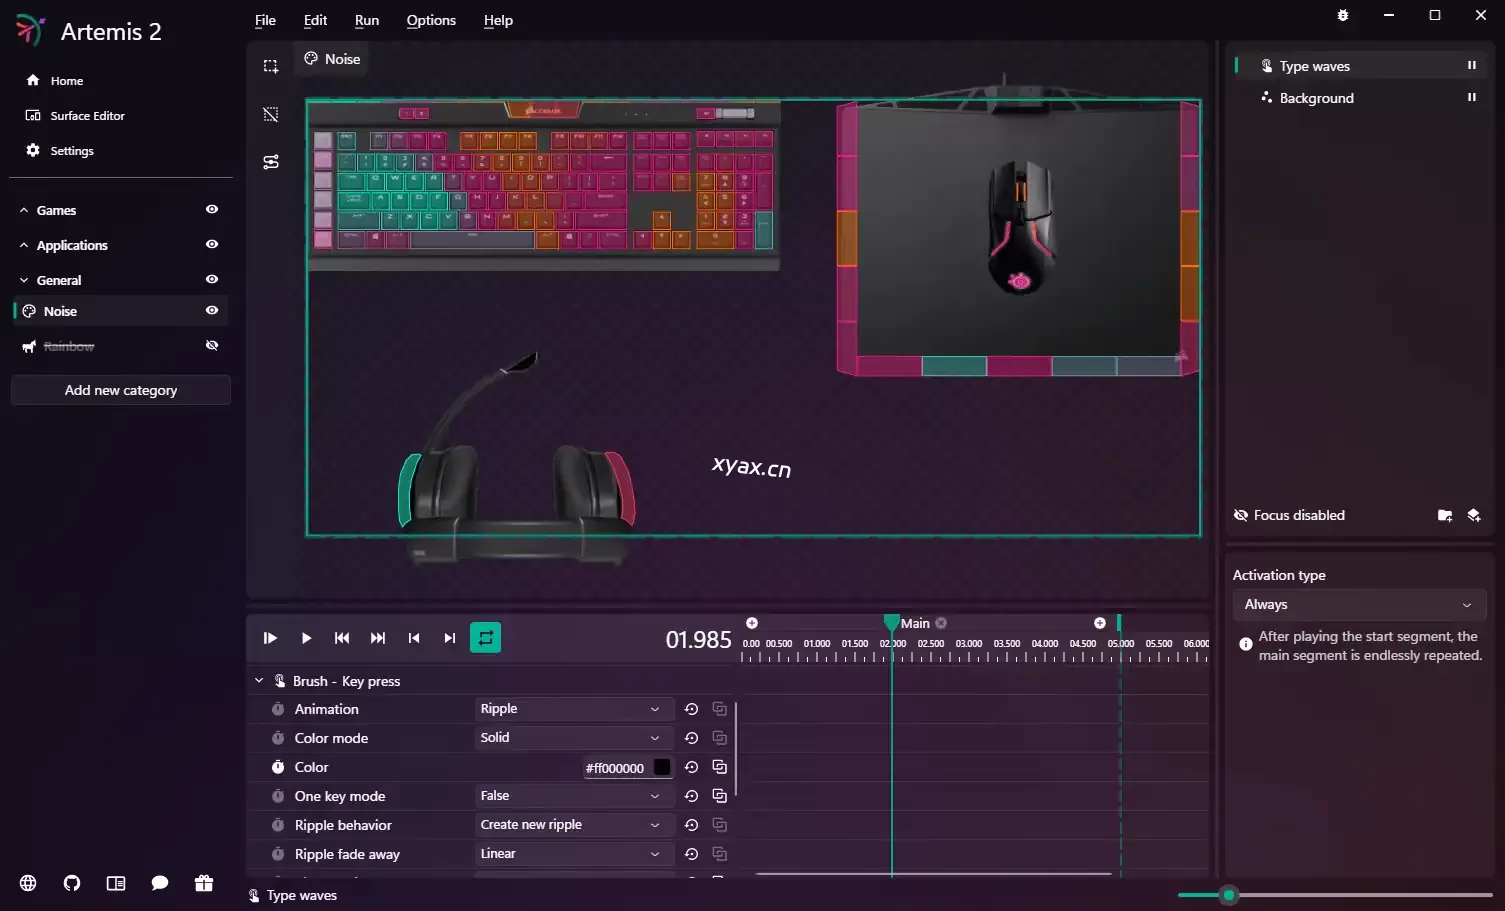Click the add folder icon
Screen dimensions: 1505x911
click(x=1444, y=515)
